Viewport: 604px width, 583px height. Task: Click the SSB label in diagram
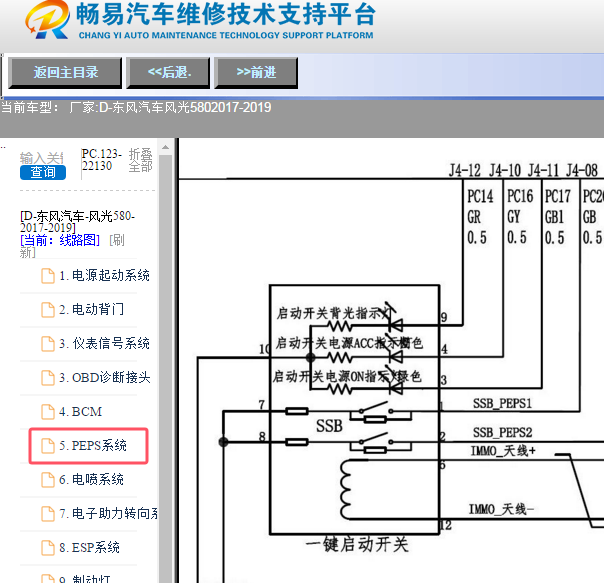point(329,426)
